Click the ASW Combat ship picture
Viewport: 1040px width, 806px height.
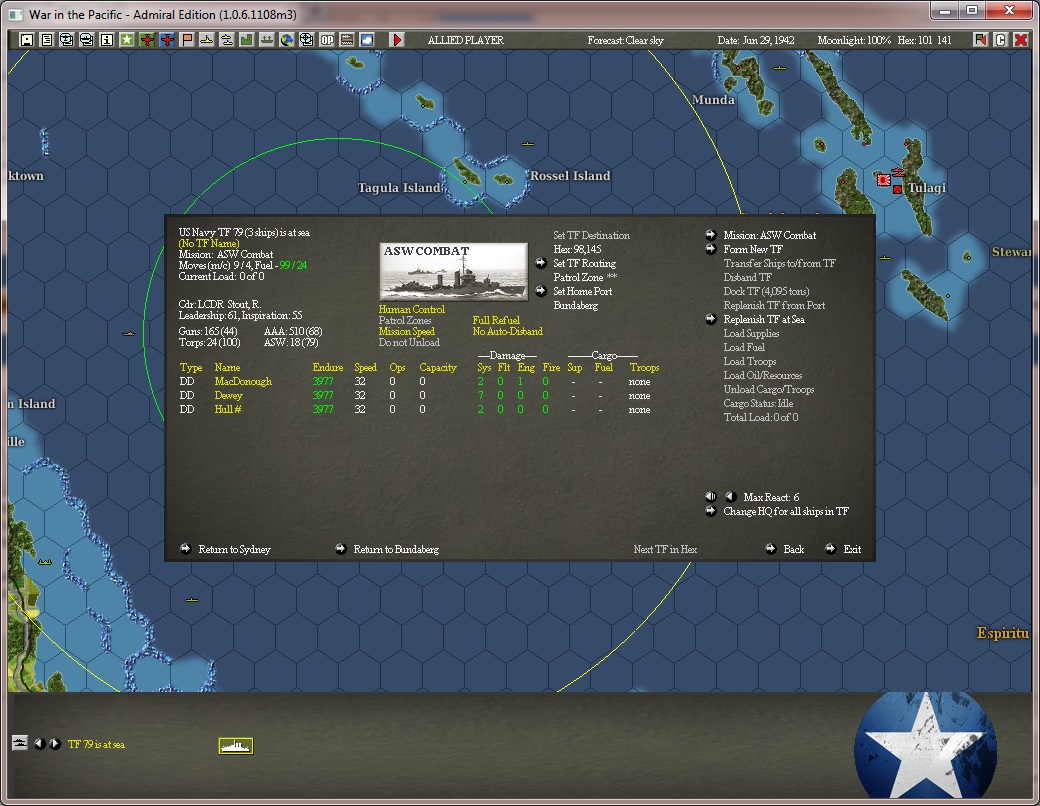click(454, 272)
